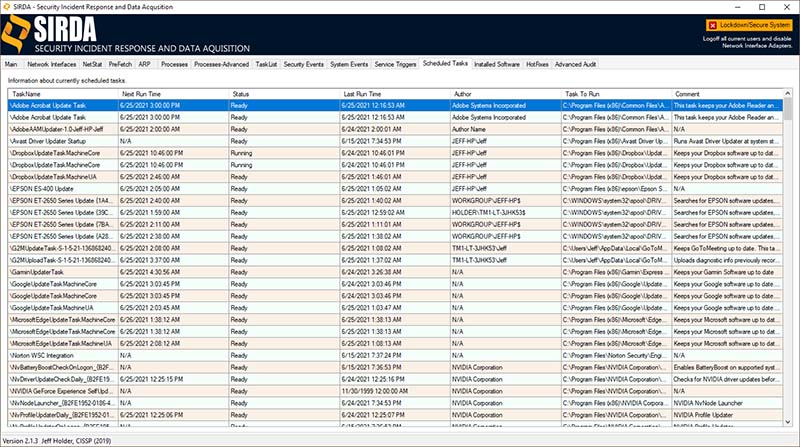Sort by the Status column header
Viewport: 800px width, 447px height.
pyautogui.click(x=284, y=94)
